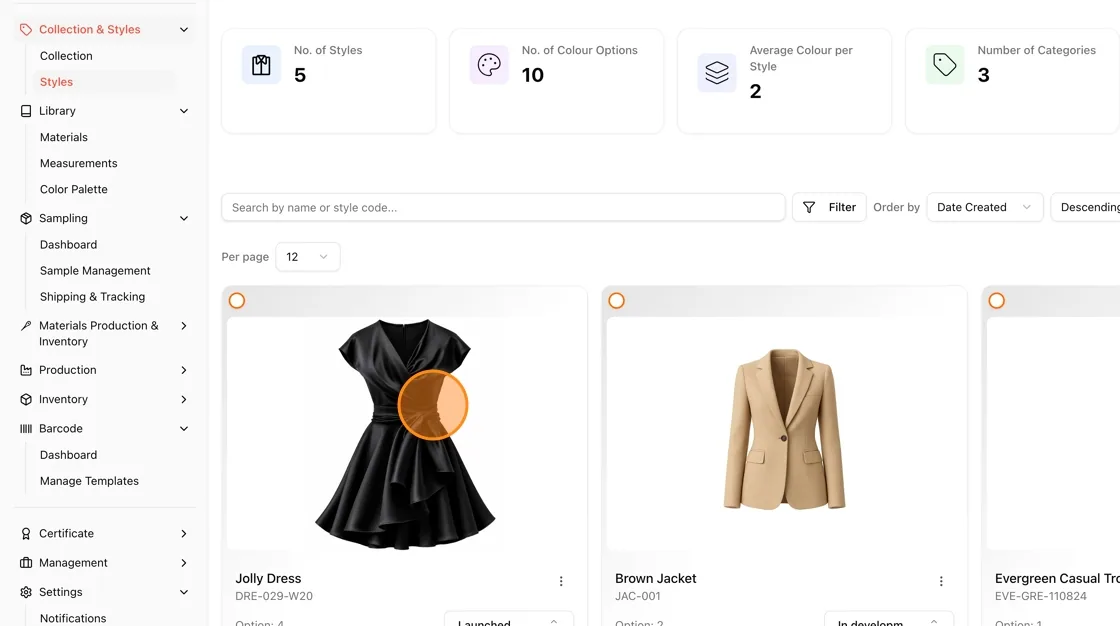Select the Evergreen Casual card circle

tap(996, 301)
